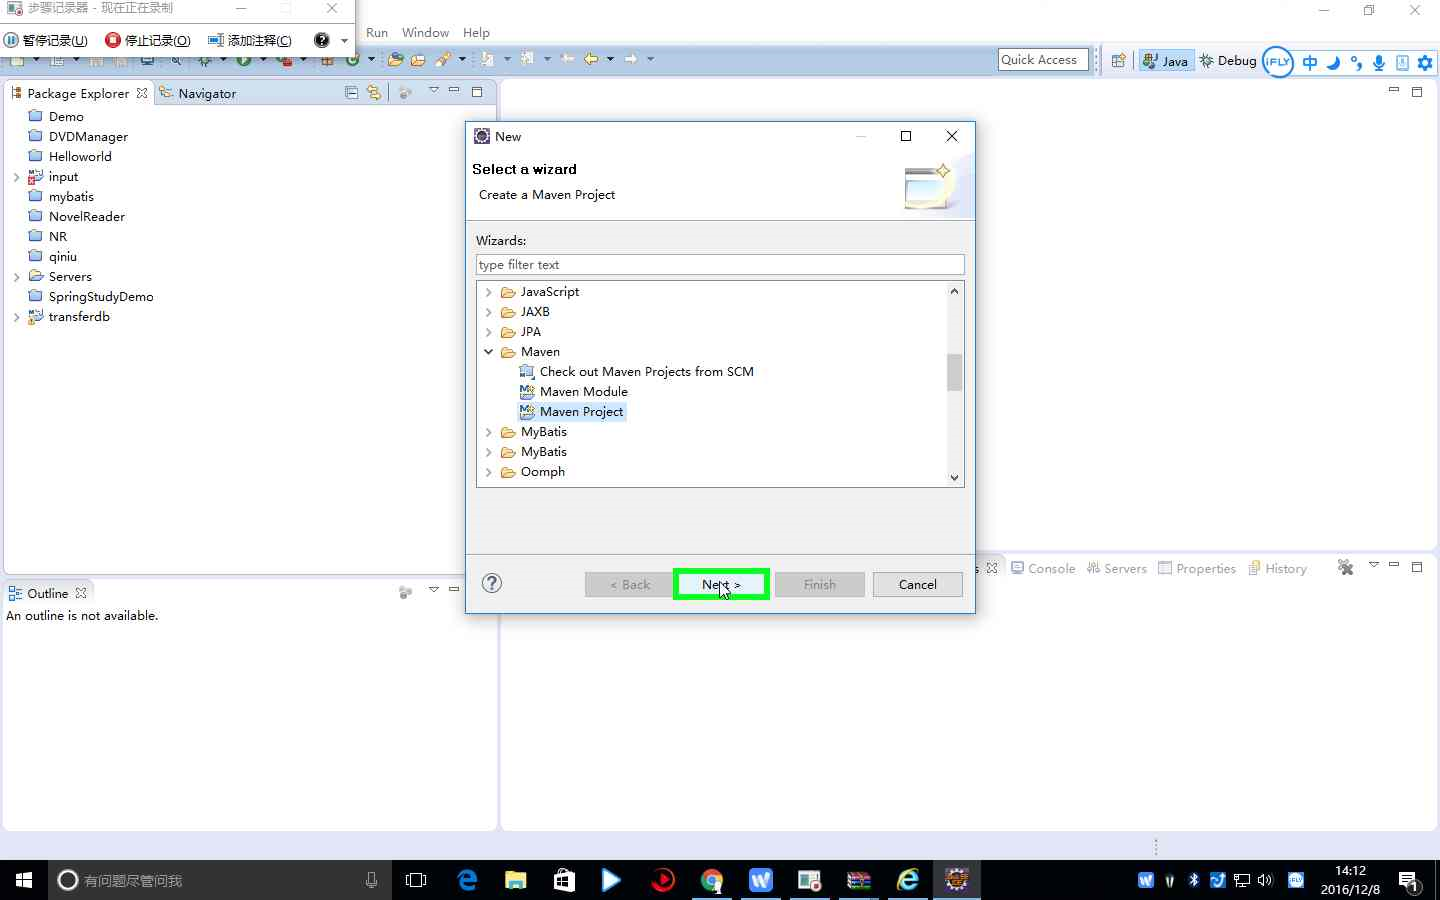
Task: Open the Steps Recorder help dropdown arrow
Action: click(344, 41)
